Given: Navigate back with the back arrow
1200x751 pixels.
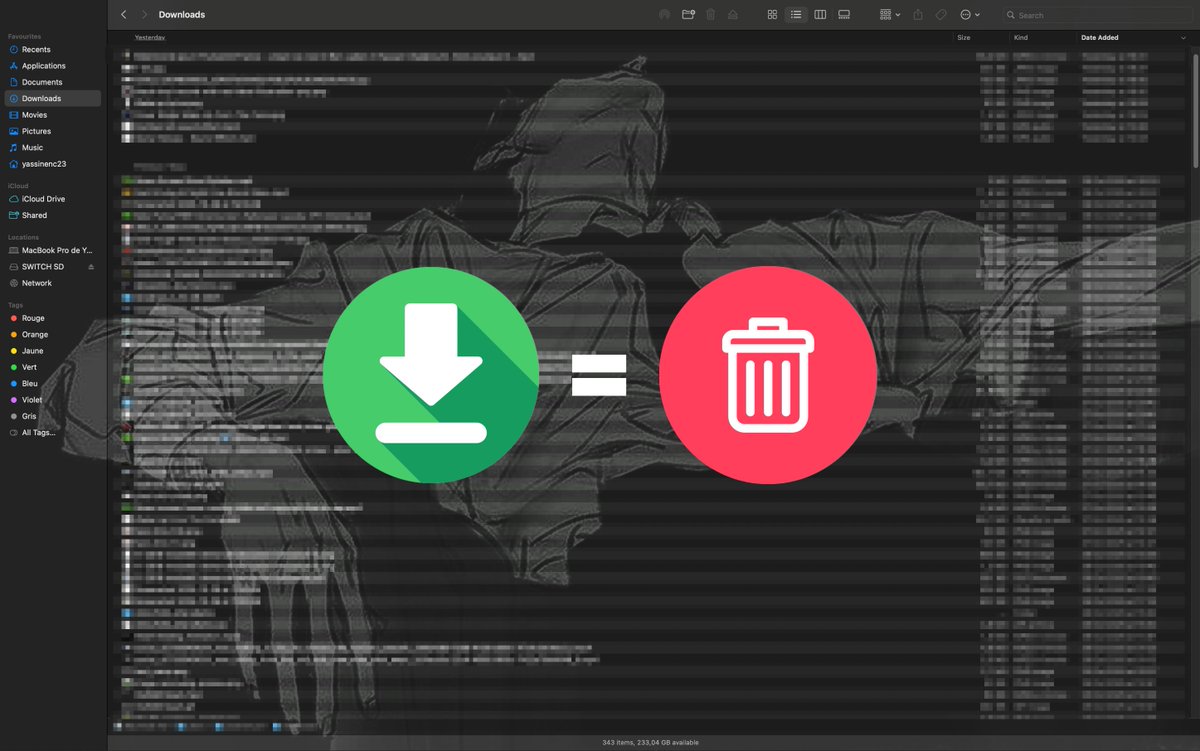Looking at the screenshot, I should [123, 14].
